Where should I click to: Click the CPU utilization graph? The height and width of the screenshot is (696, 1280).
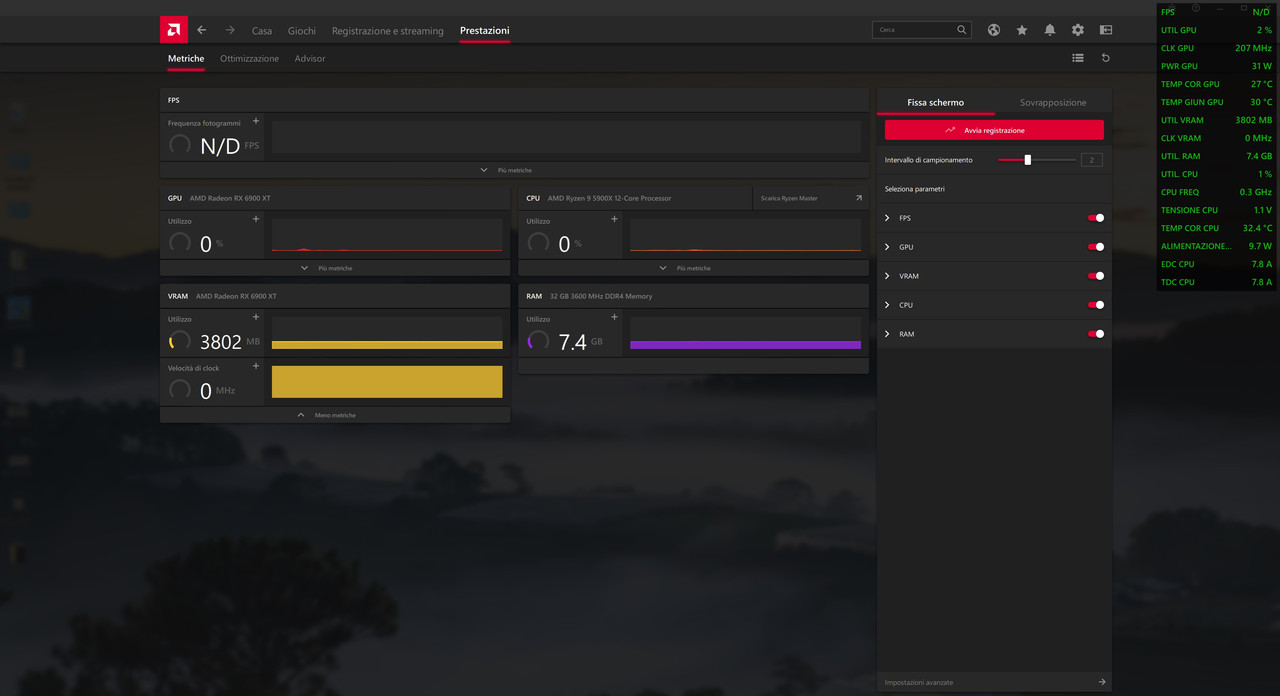[745, 235]
